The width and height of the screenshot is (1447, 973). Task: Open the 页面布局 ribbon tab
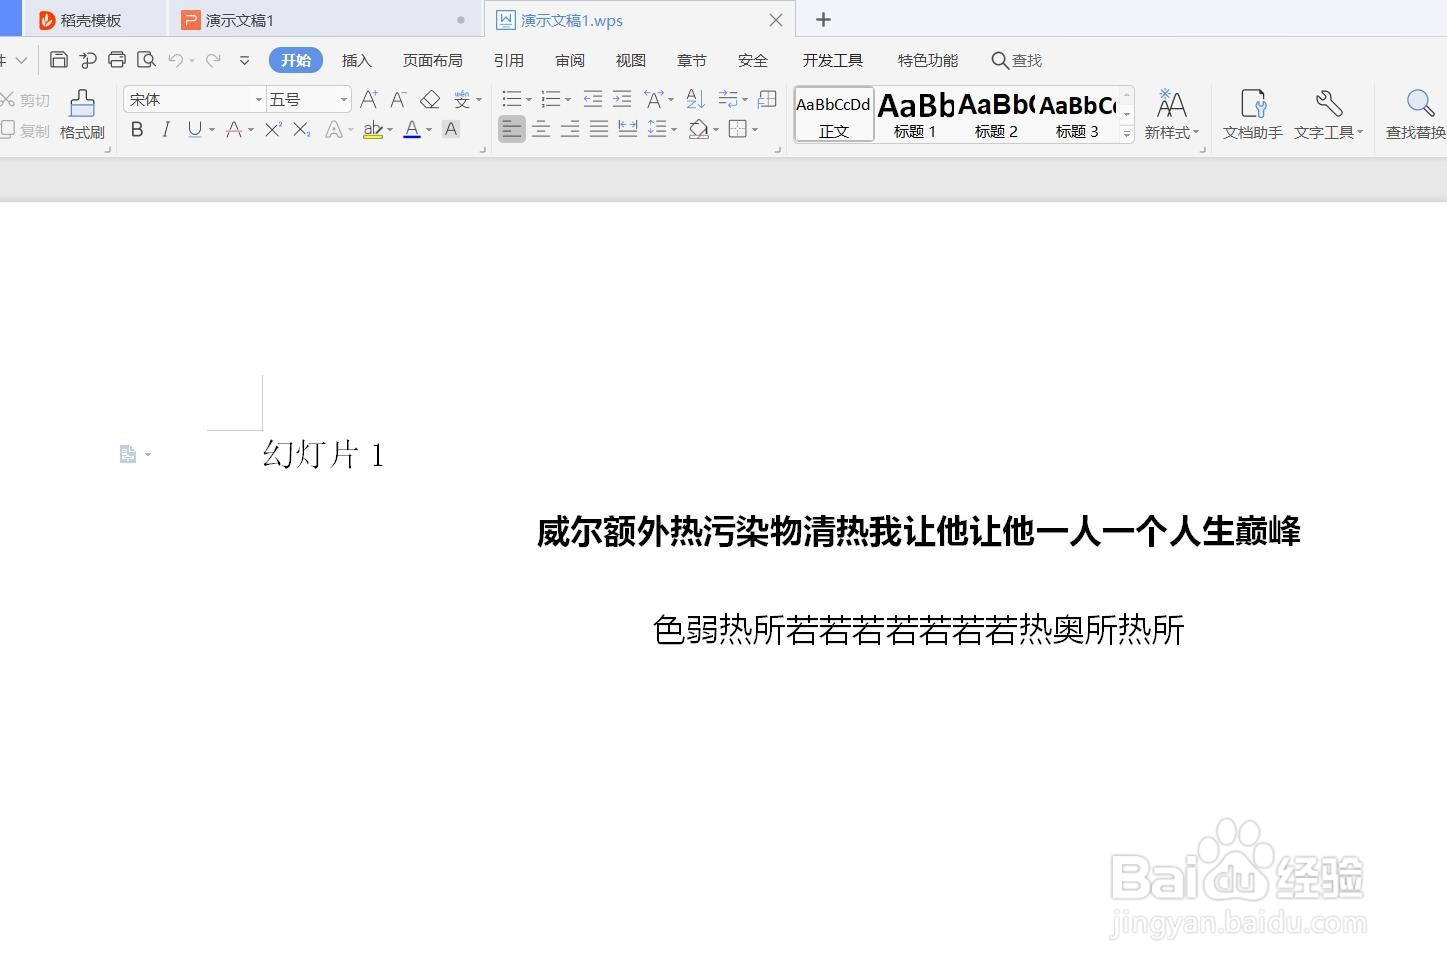coord(432,60)
